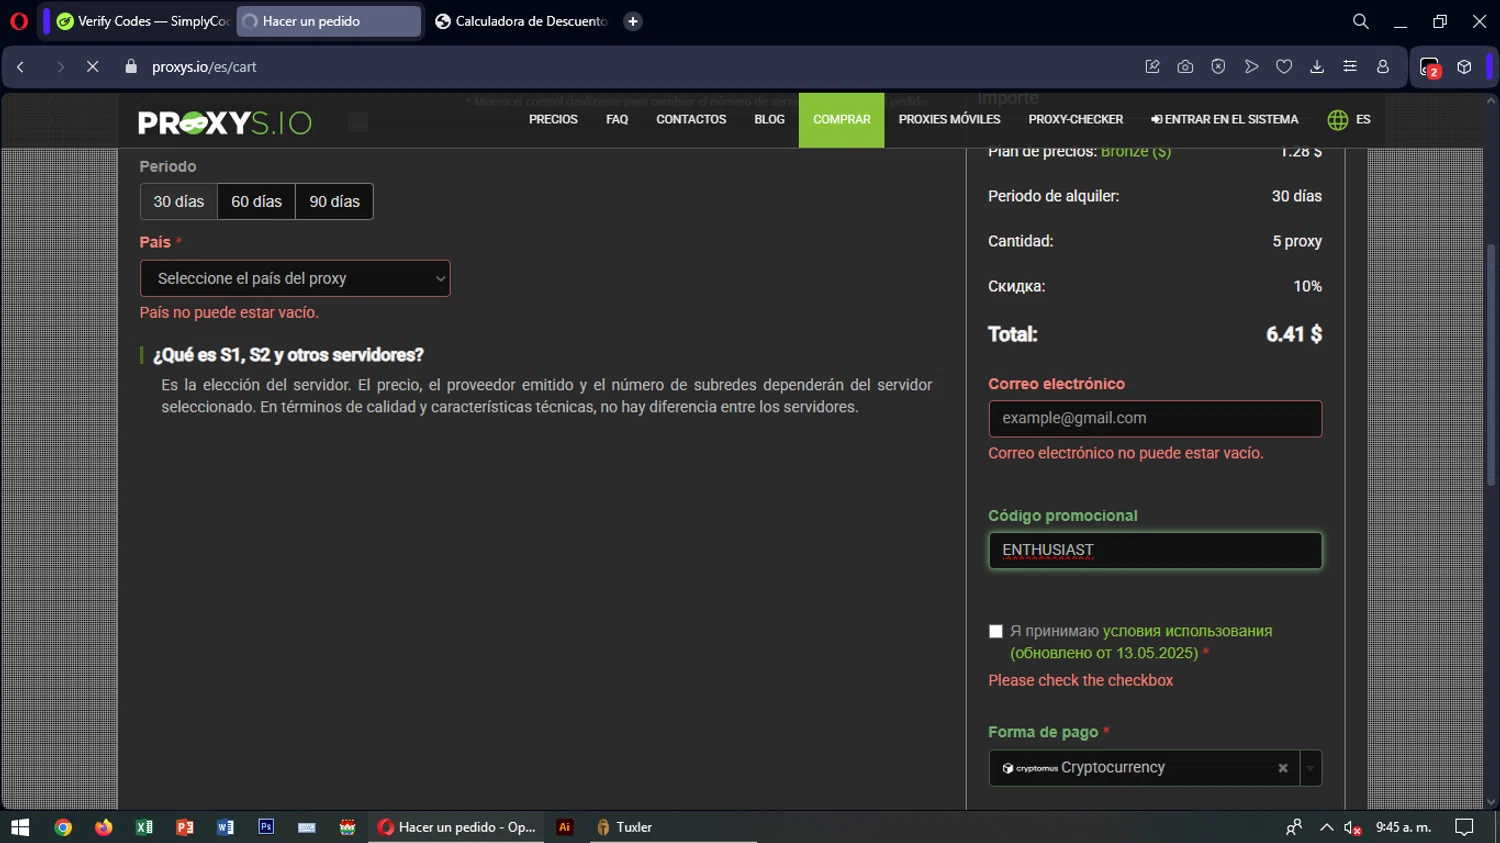
Task: Select the 90 días period
Action: click(x=335, y=202)
